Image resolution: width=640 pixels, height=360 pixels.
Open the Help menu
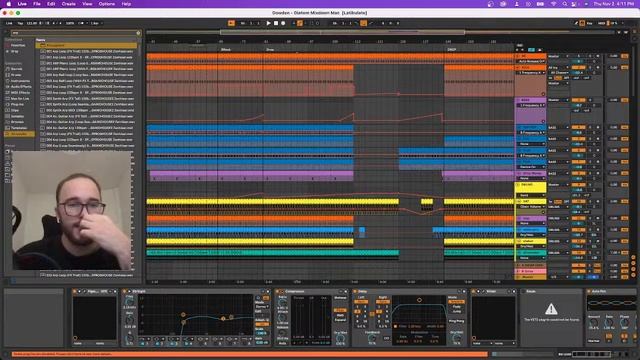pyautogui.click(x=126, y=4)
